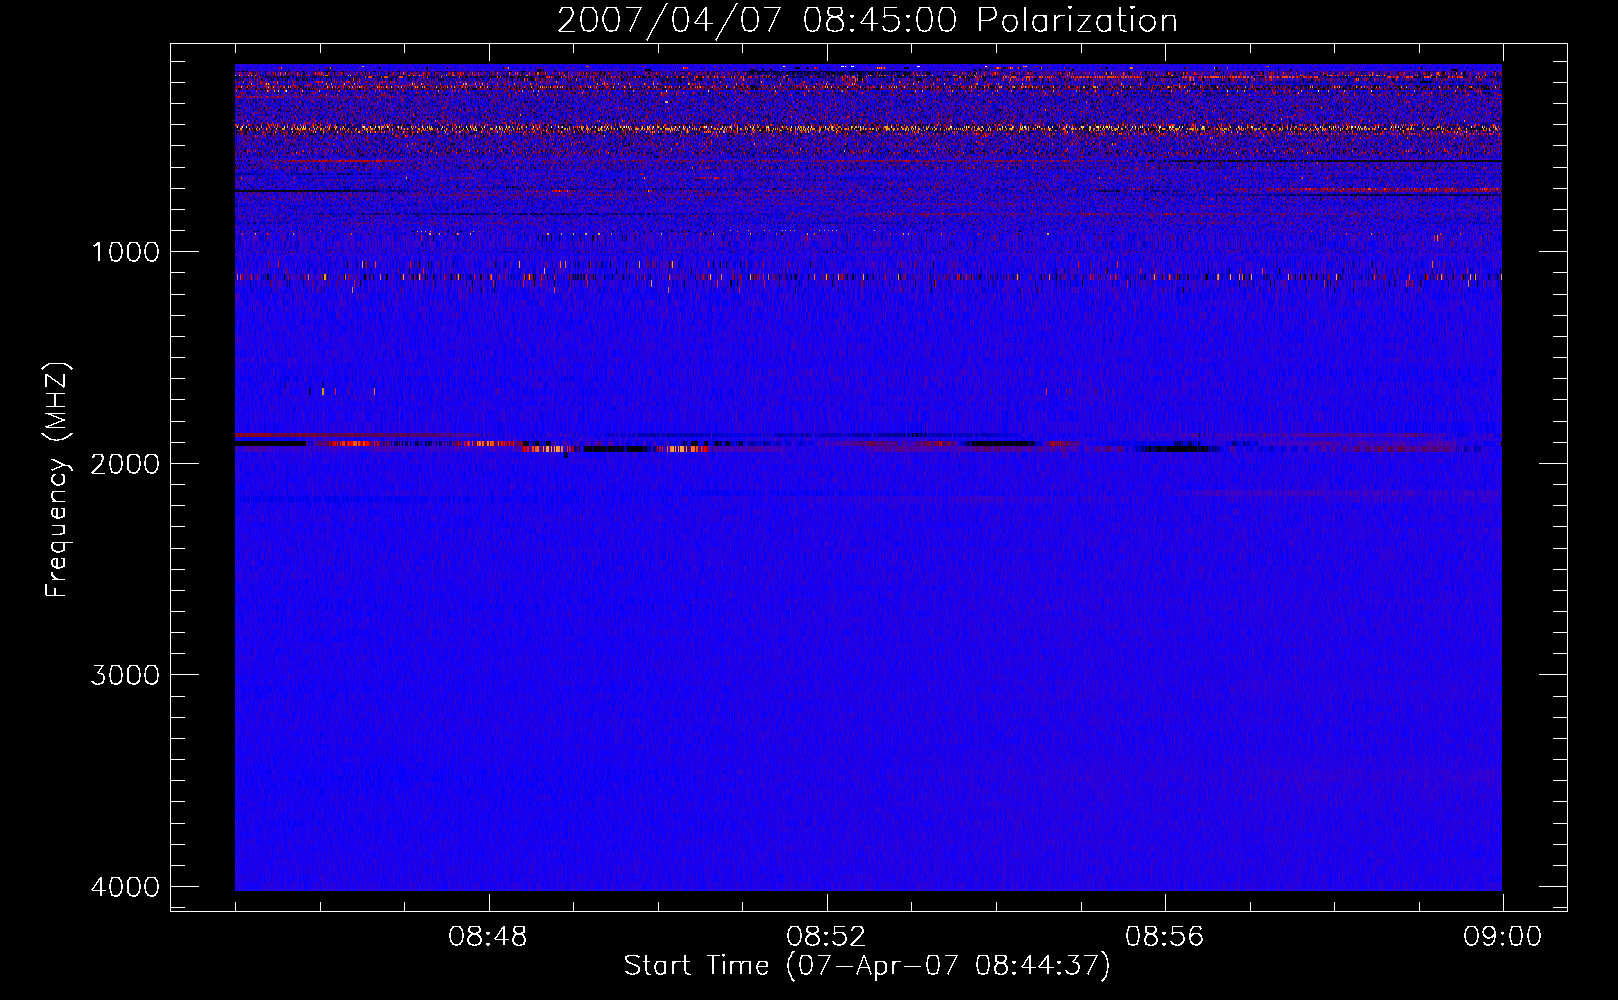This screenshot has height=1000, width=1618.
Task: Click the 3000 frequency tick label
Action: click(x=125, y=675)
